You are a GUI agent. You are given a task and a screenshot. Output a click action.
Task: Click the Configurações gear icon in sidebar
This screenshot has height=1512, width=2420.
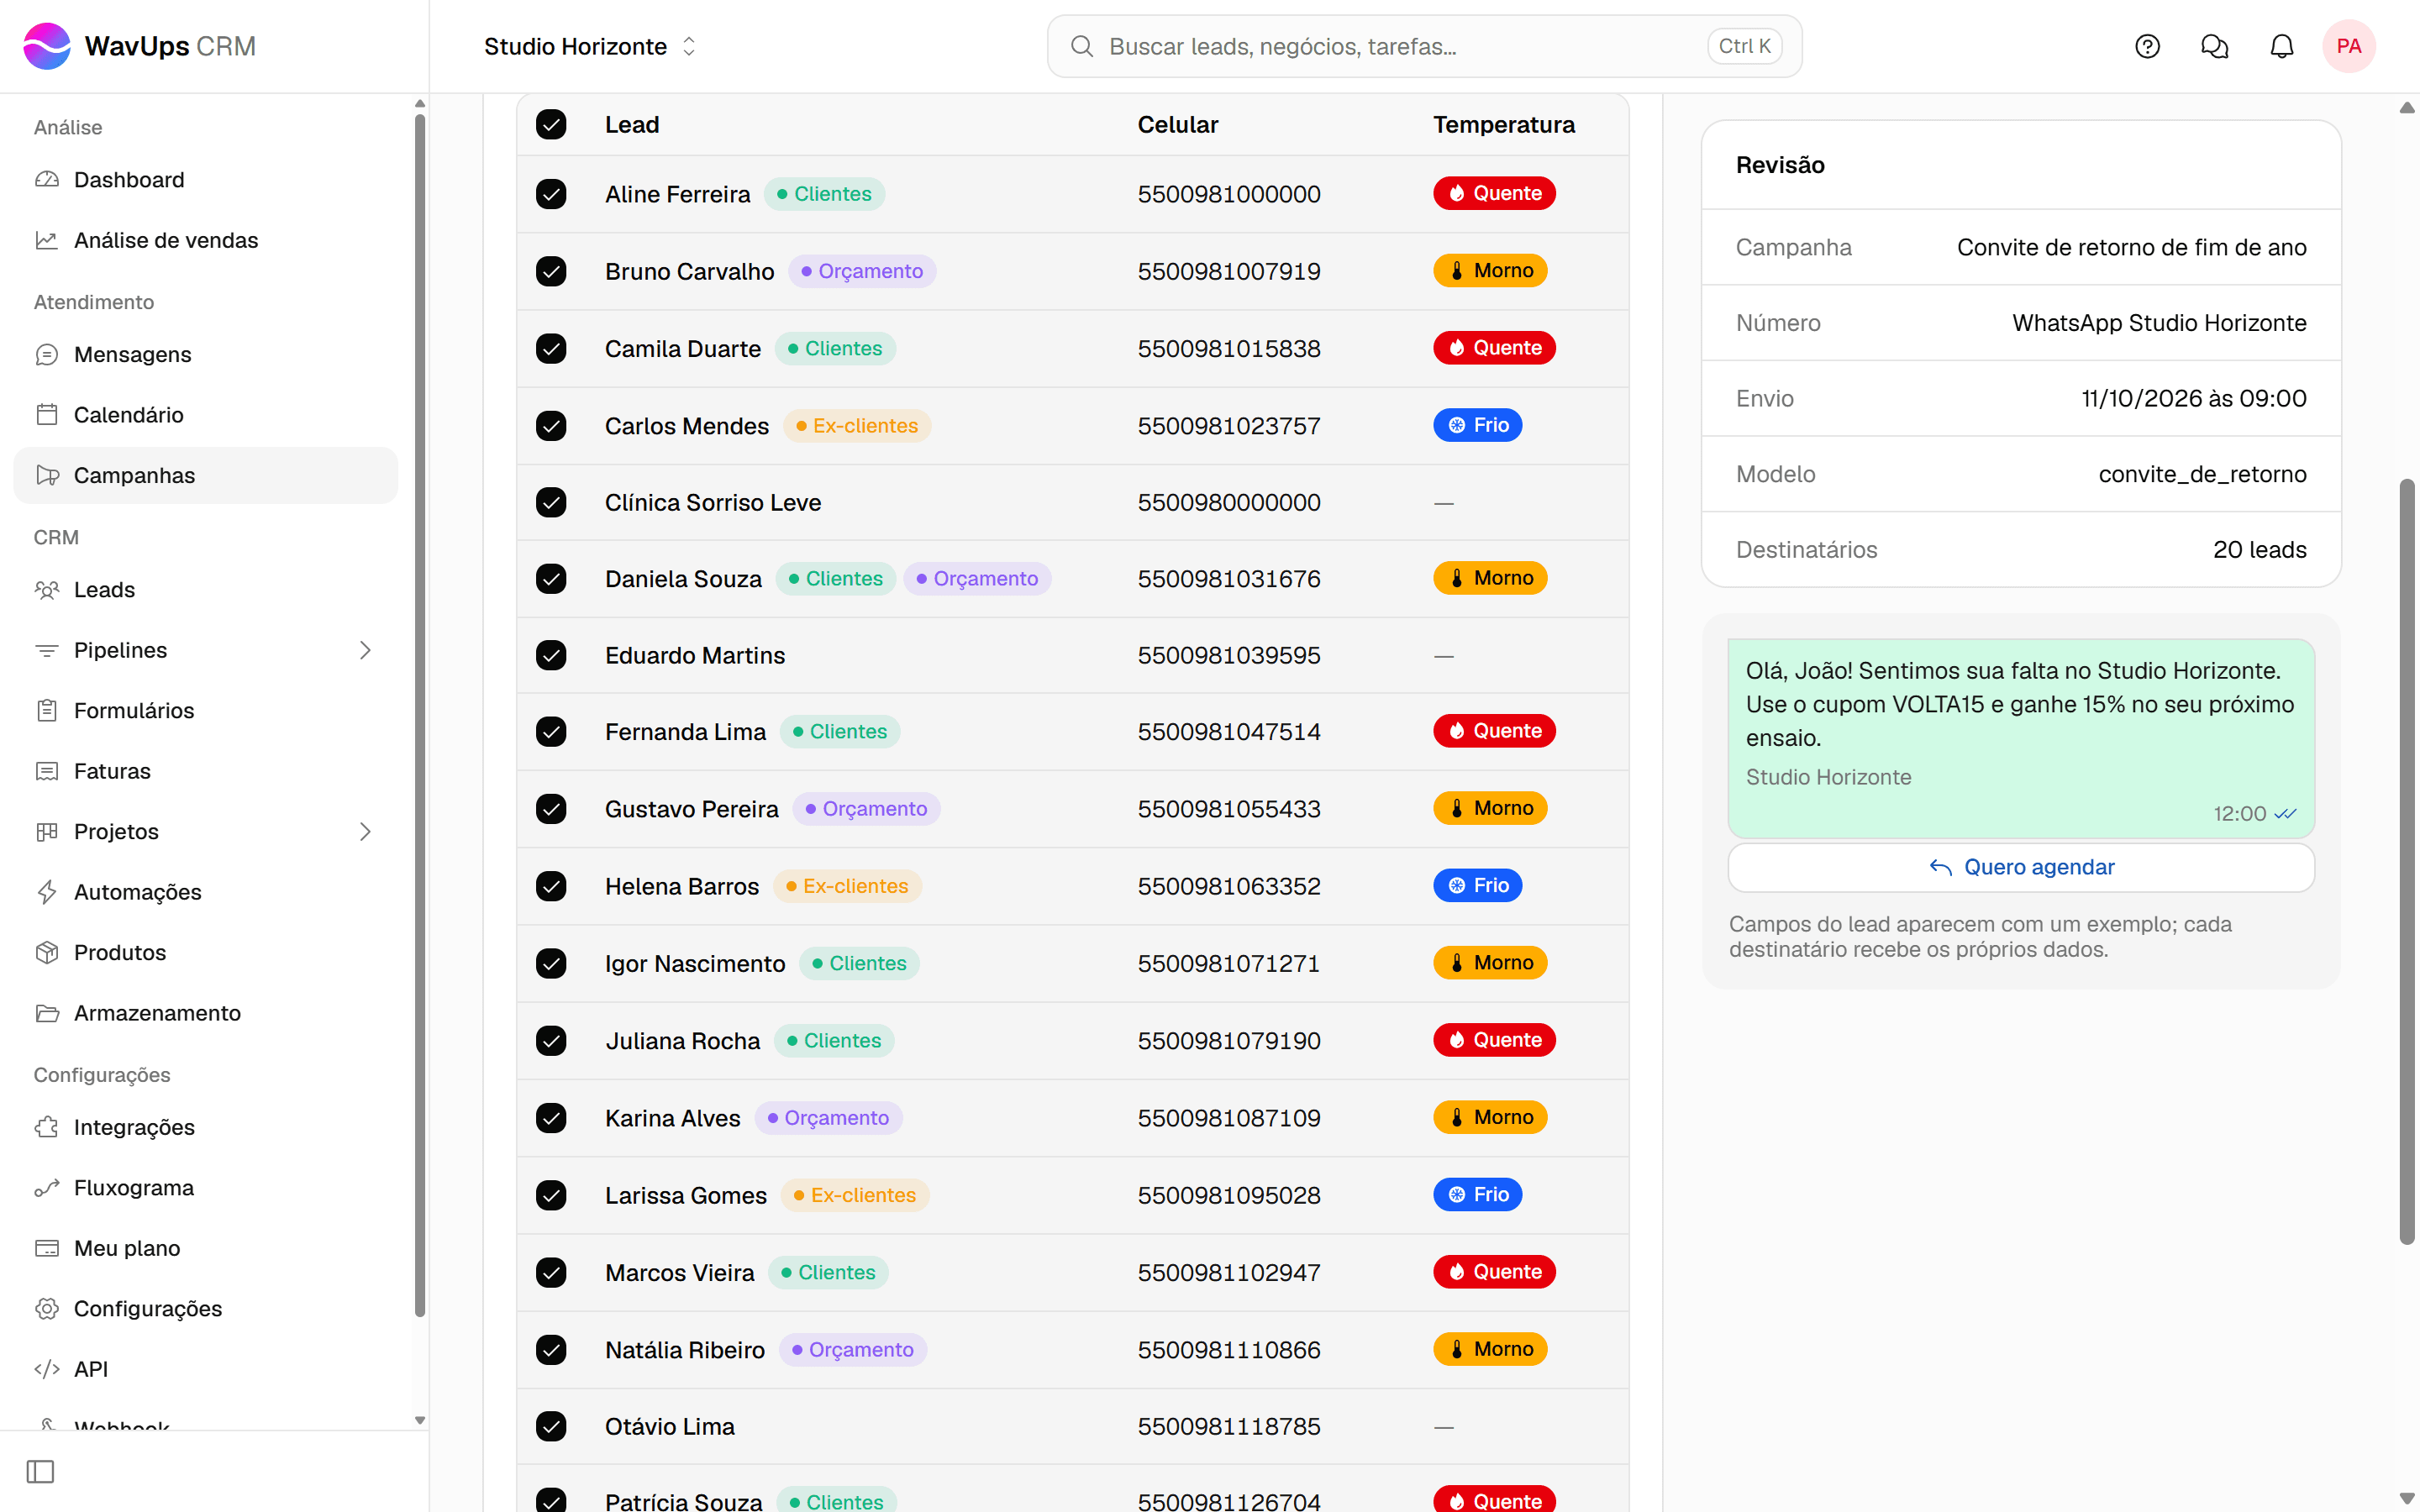[x=47, y=1308]
